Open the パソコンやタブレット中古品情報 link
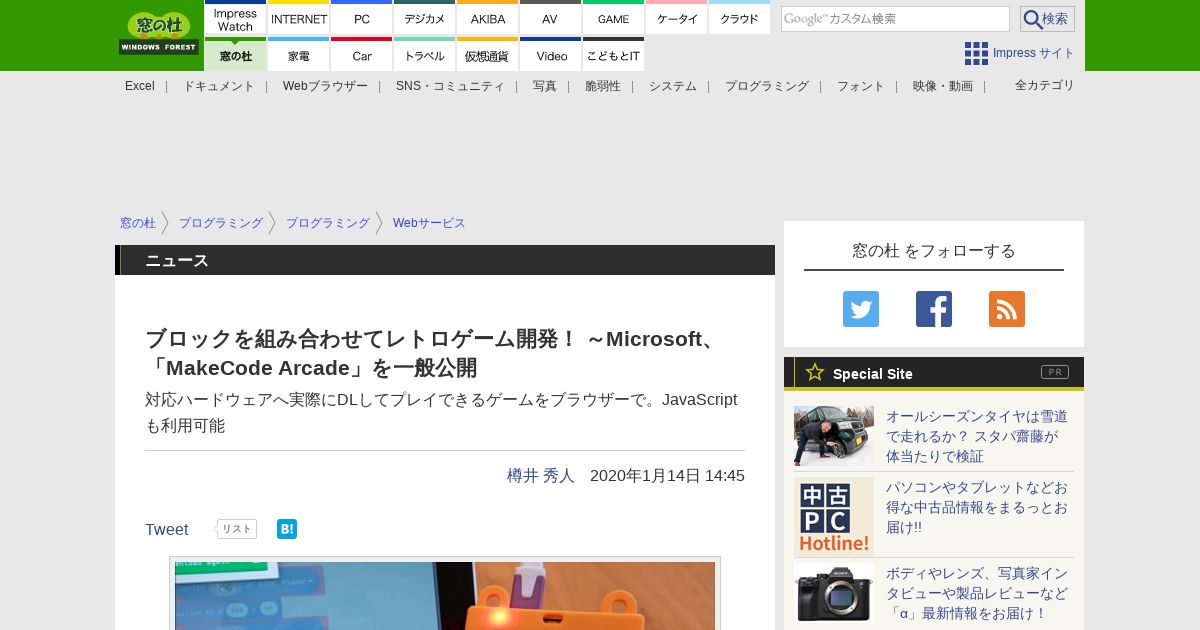This screenshot has width=1200, height=630. point(977,507)
